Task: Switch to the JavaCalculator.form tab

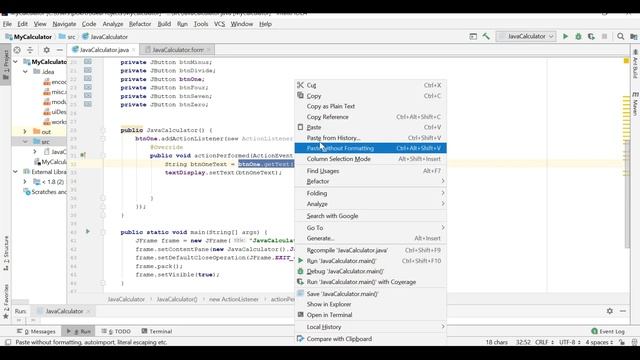Action: point(177,50)
